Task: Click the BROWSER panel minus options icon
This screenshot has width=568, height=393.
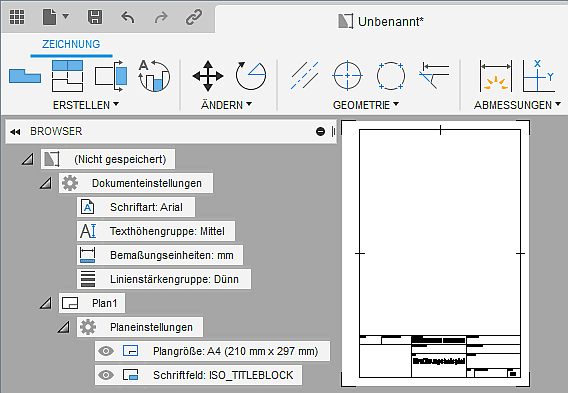Action: tap(320, 131)
